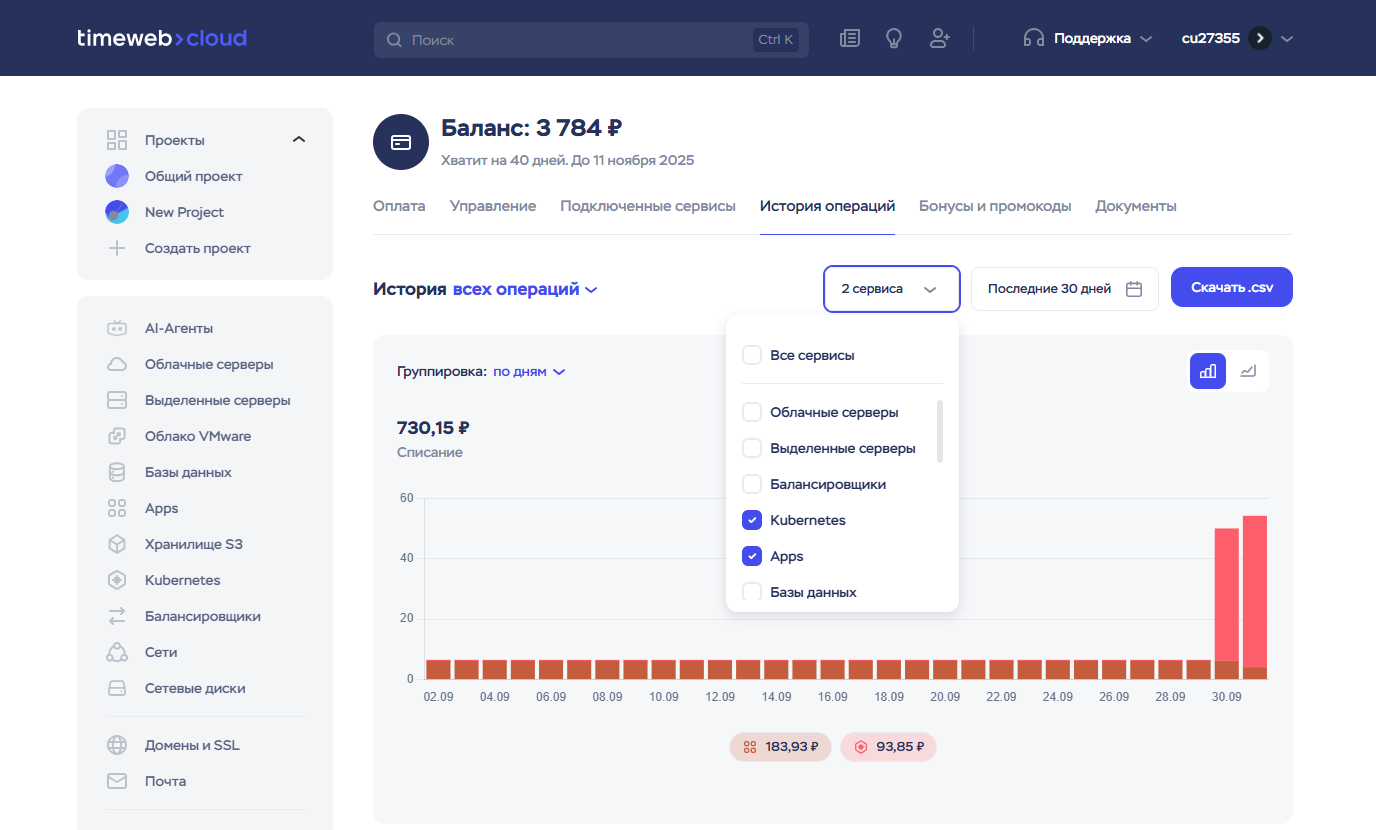Open Хранилище S3 in the sidebar
The image size is (1376, 830).
(193, 544)
